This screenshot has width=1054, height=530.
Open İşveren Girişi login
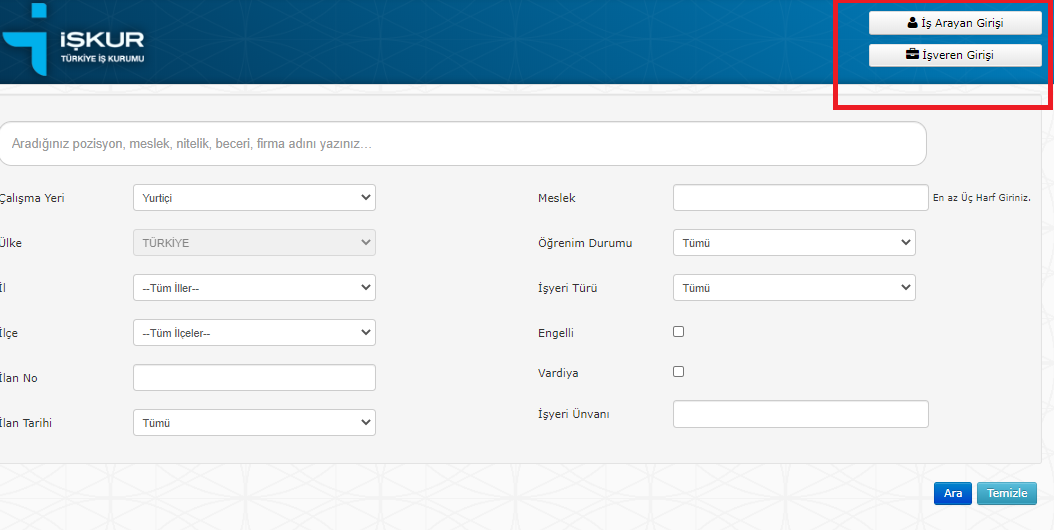point(955,55)
